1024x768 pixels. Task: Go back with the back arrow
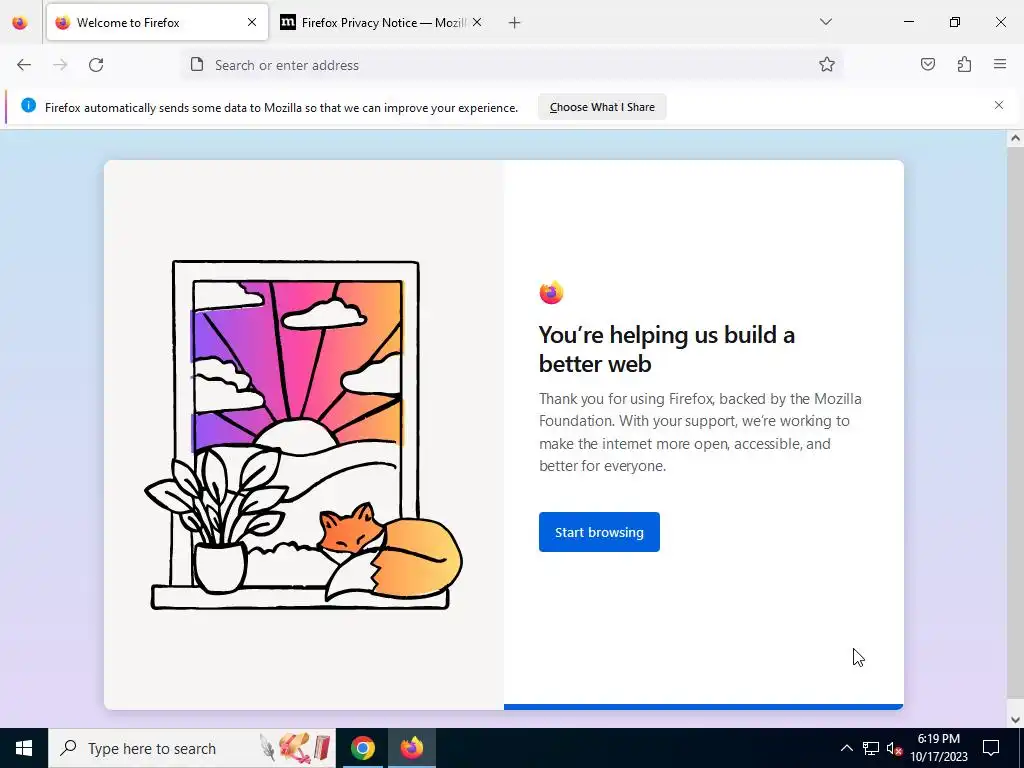[x=24, y=65]
